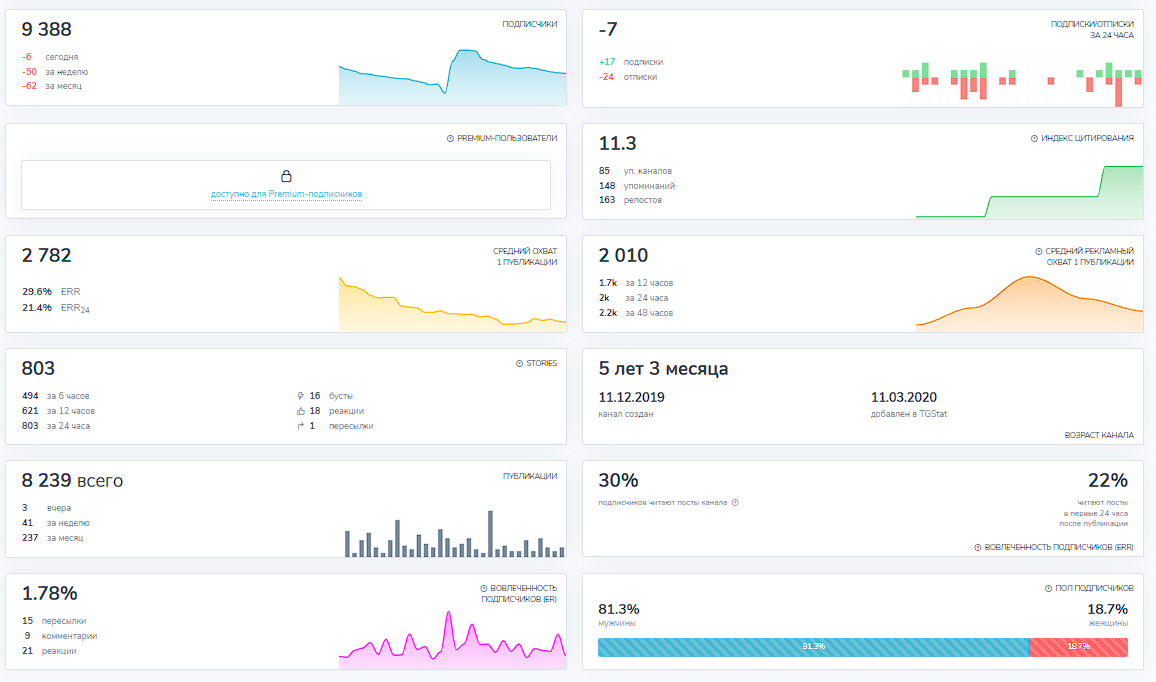Click the subscriber count 9 388

coord(46,29)
